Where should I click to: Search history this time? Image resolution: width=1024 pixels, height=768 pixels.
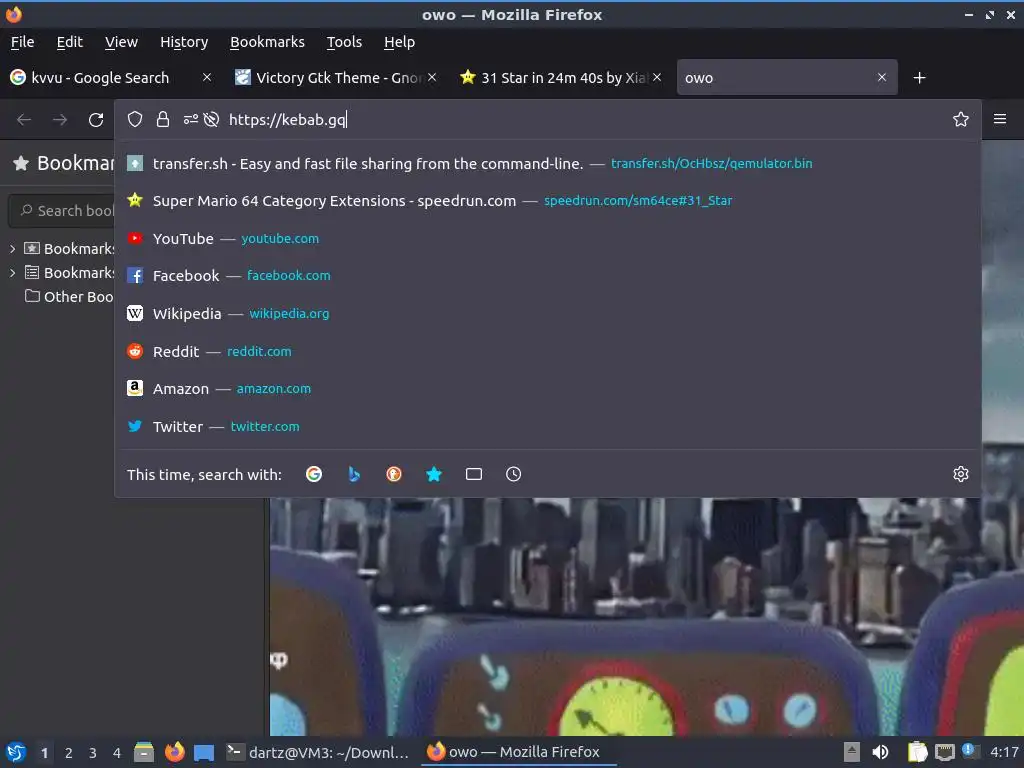click(x=514, y=474)
